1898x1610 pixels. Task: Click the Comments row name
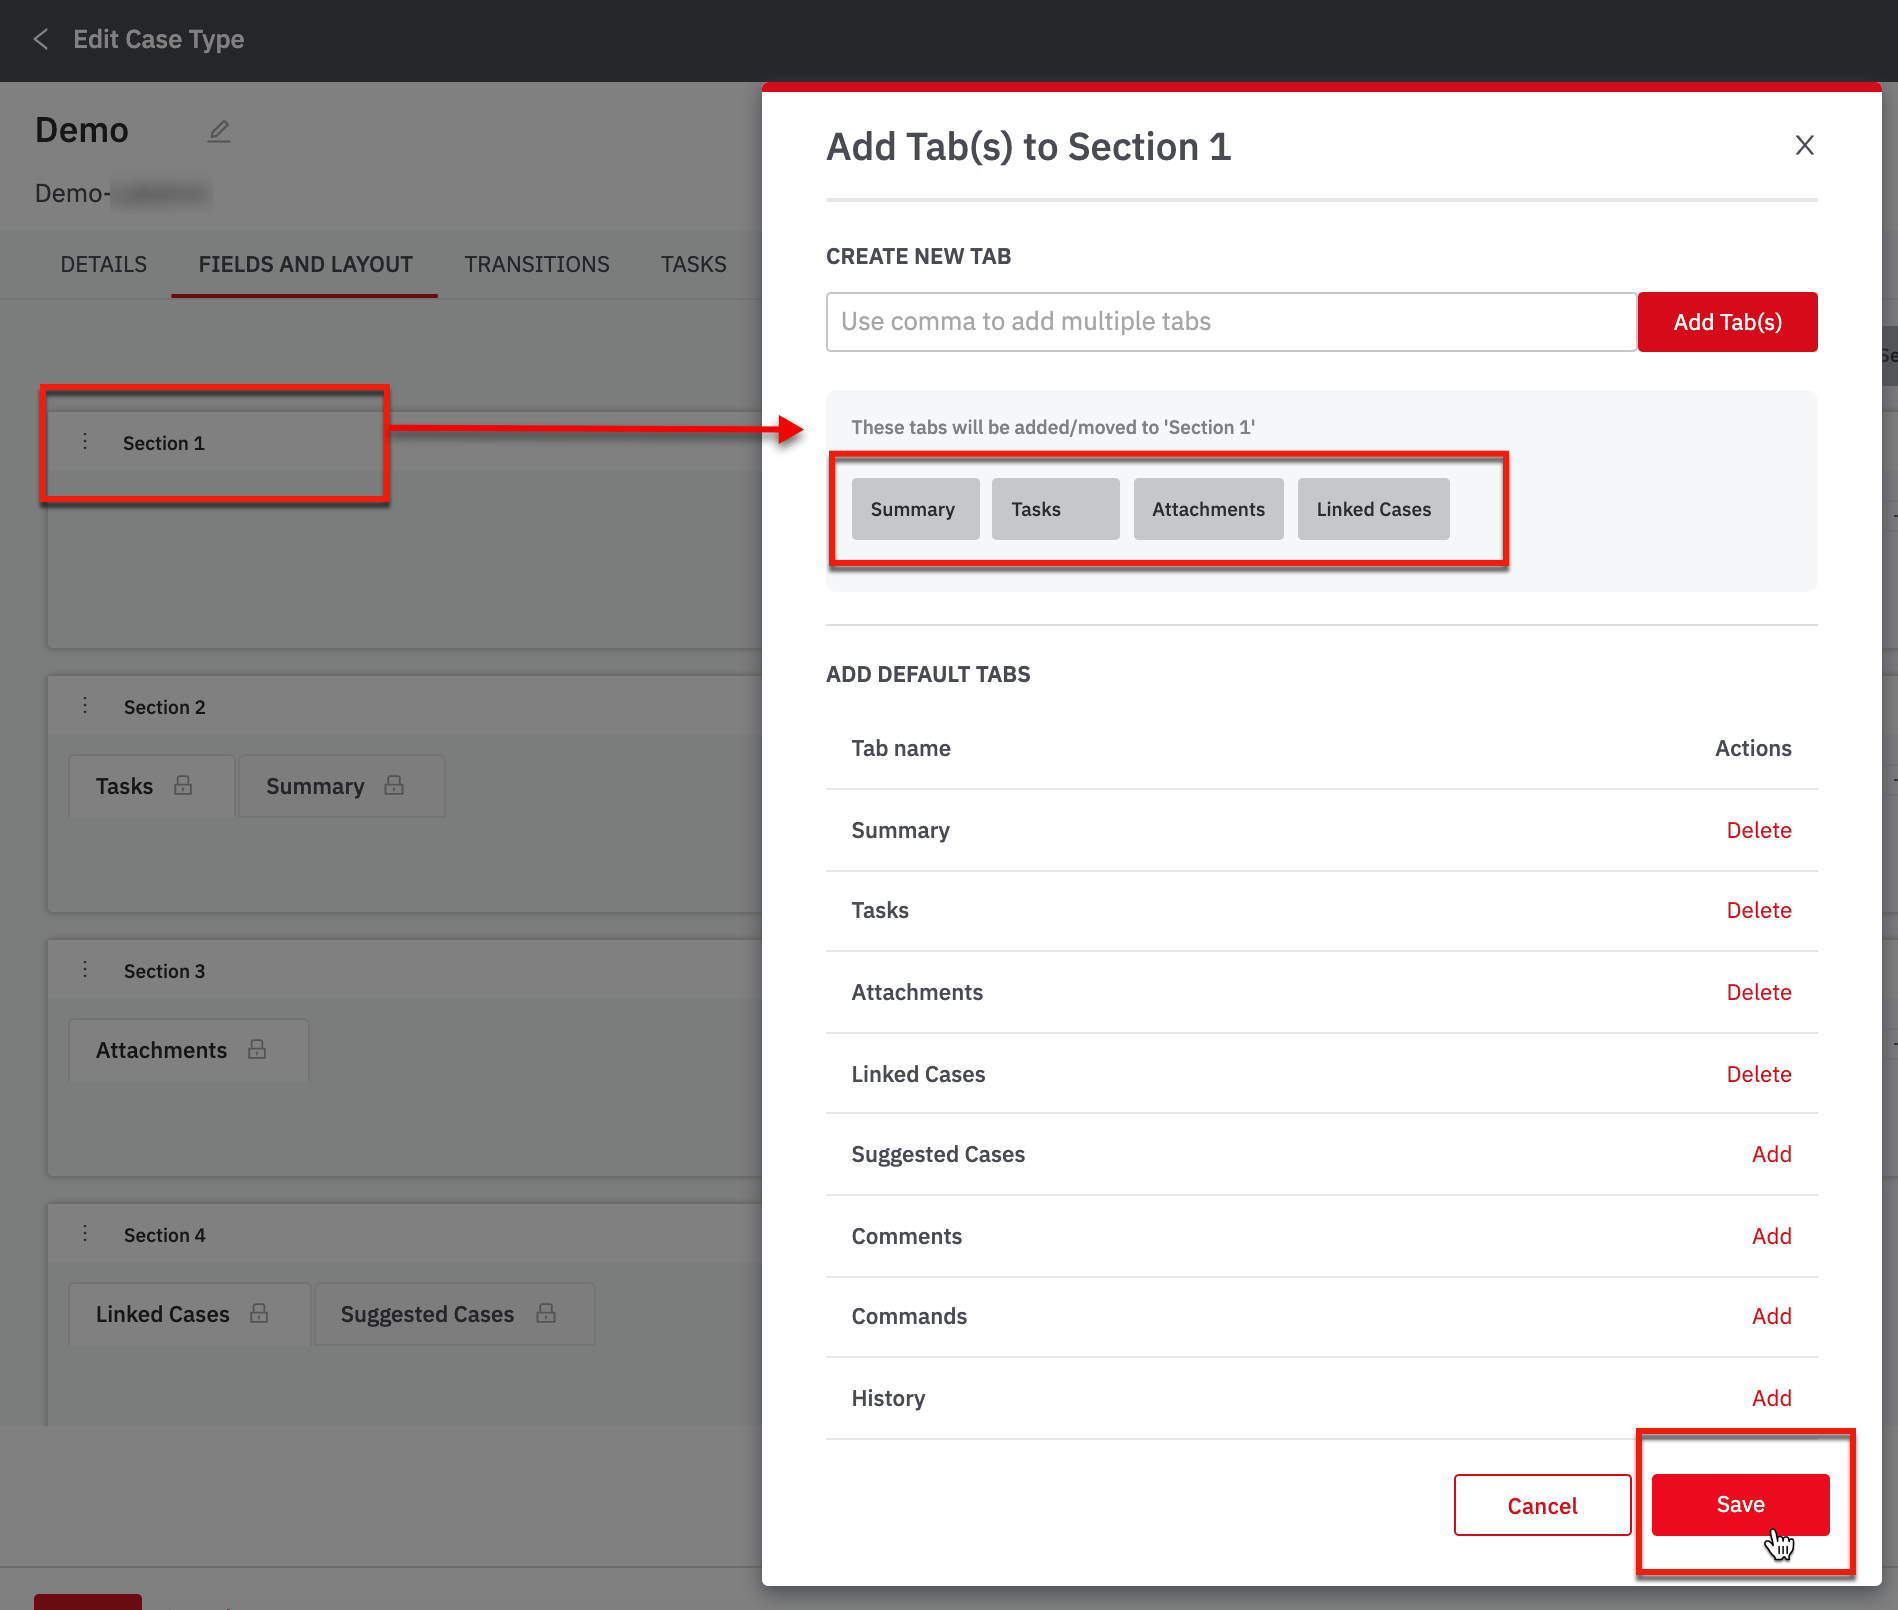point(906,1236)
